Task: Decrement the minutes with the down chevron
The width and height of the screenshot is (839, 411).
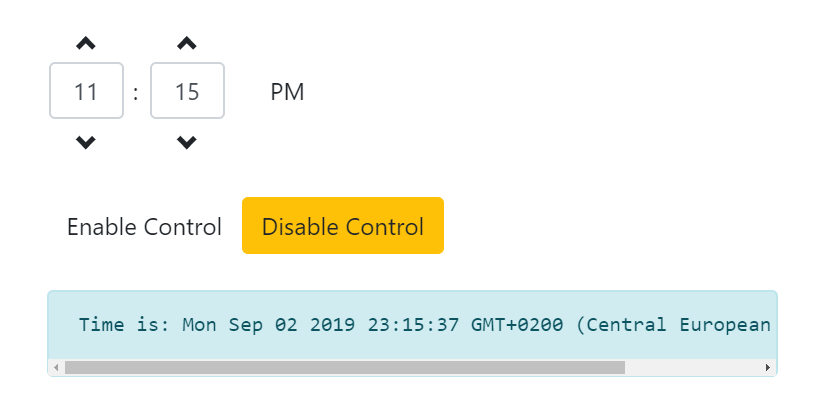Action: pos(187,142)
